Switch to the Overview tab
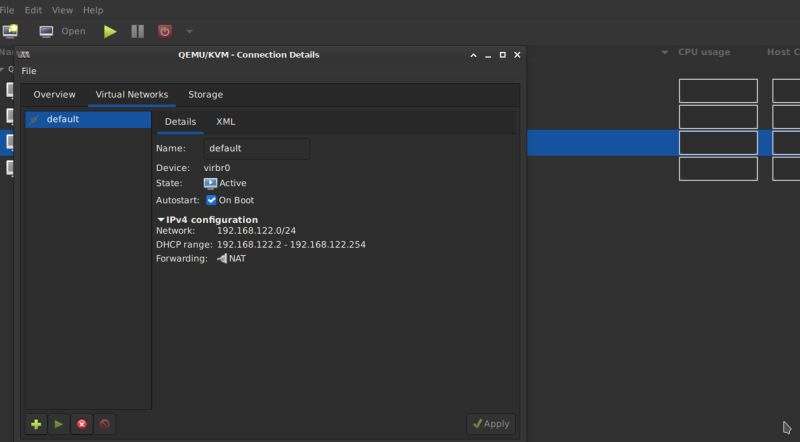The width and height of the screenshot is (800, 442). click(55, 94)
